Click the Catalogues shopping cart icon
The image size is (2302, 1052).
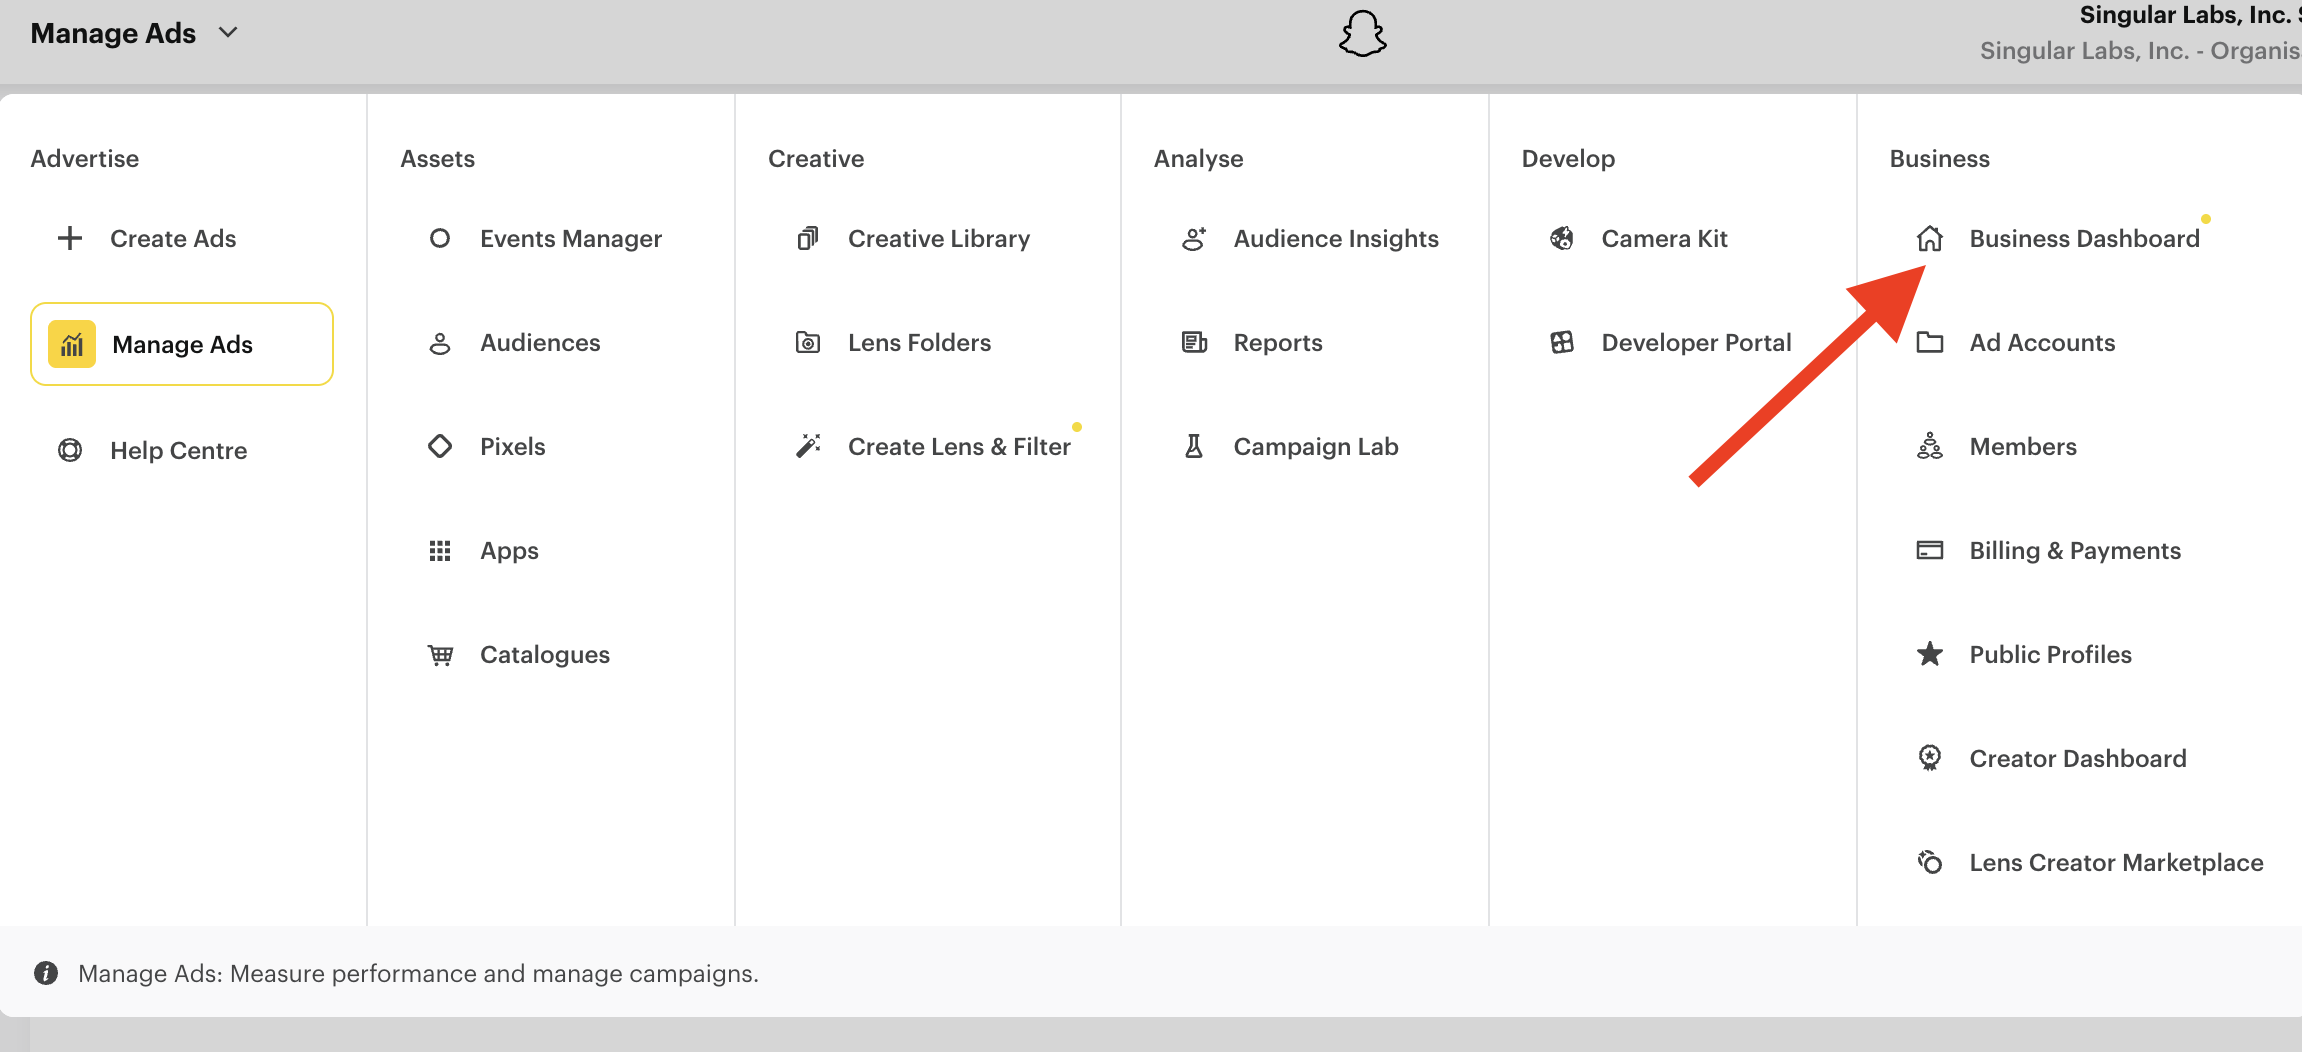click(x=440, y=655)
